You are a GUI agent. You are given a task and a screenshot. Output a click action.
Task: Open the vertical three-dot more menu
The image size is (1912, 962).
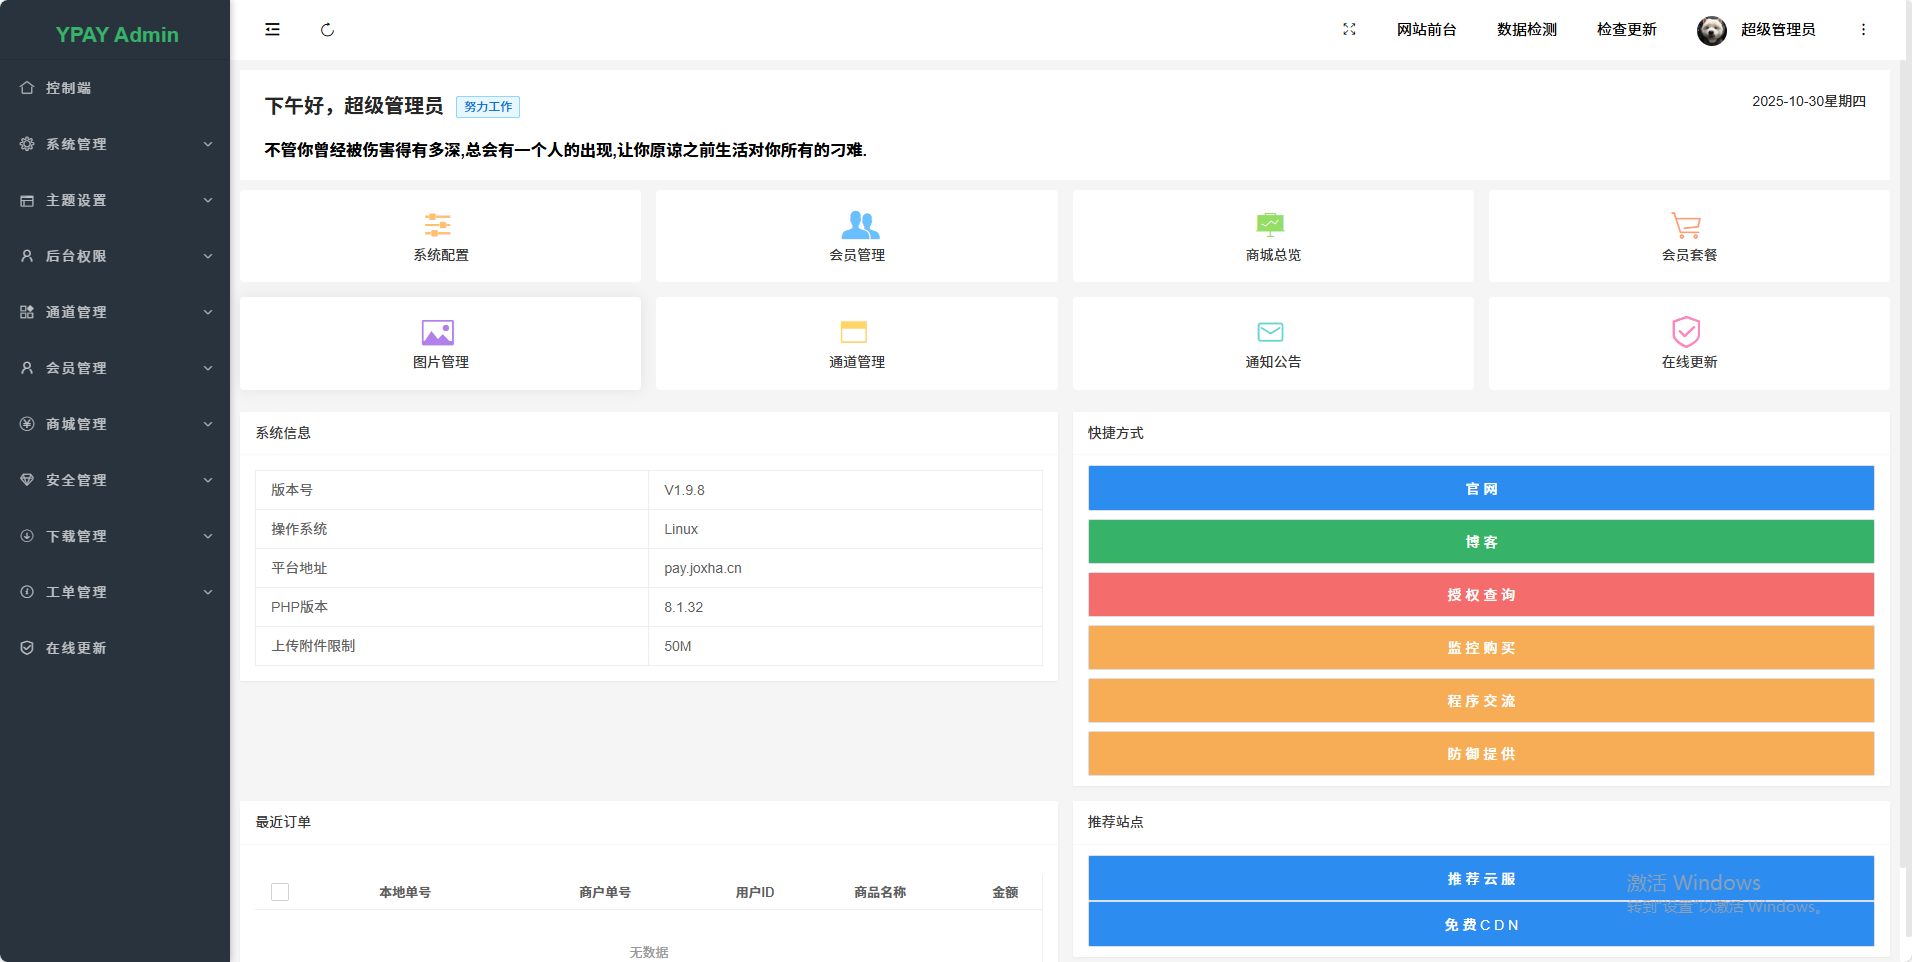[x=1863, y=30]
